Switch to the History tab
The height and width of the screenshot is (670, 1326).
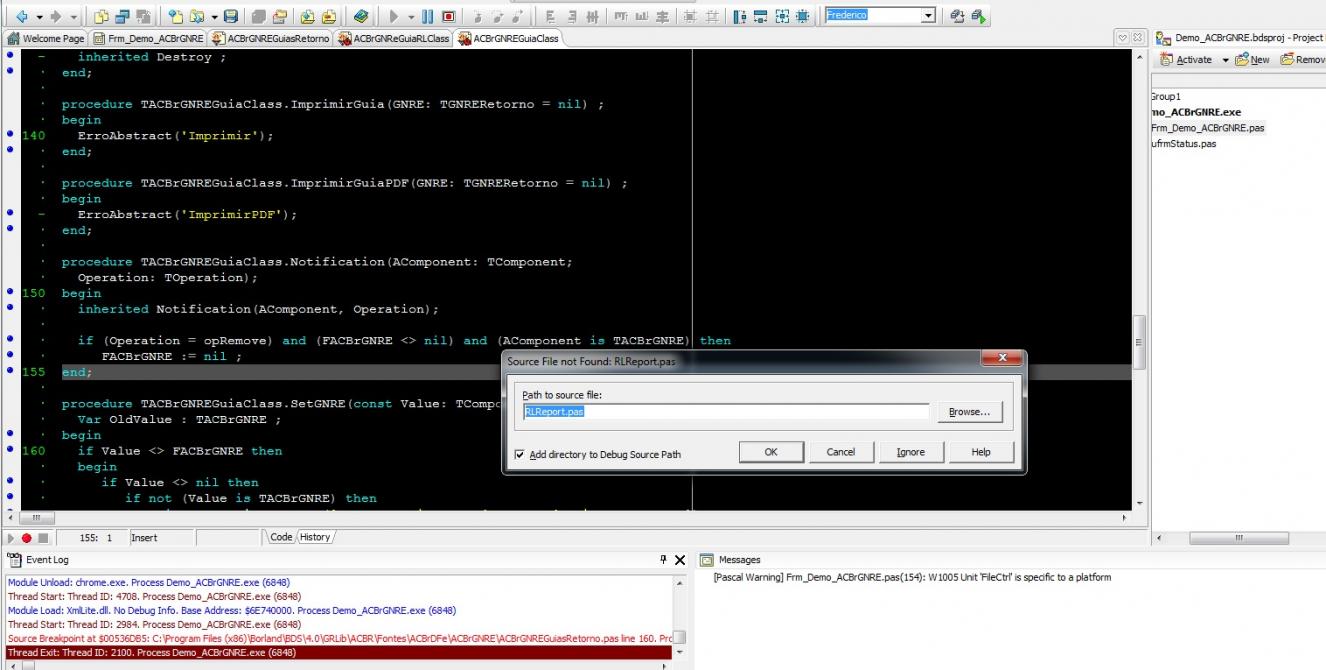(x=315, y=537)
